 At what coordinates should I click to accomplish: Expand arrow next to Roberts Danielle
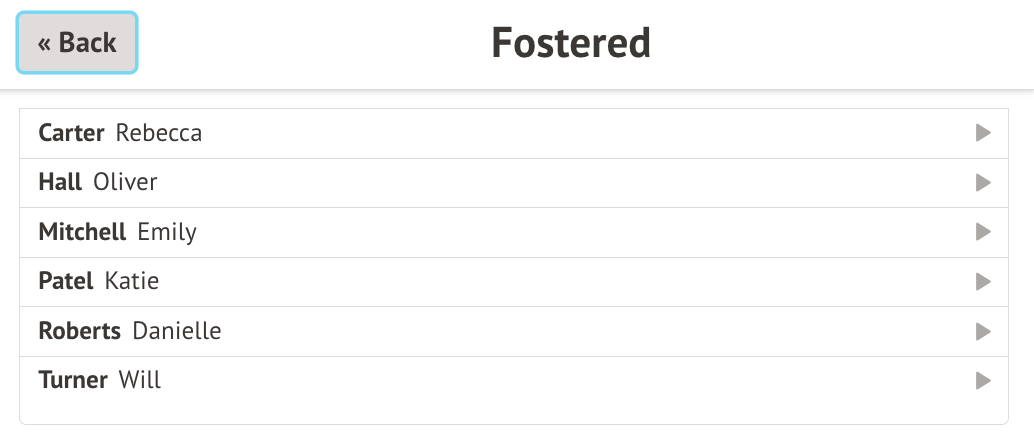(983, 331)
